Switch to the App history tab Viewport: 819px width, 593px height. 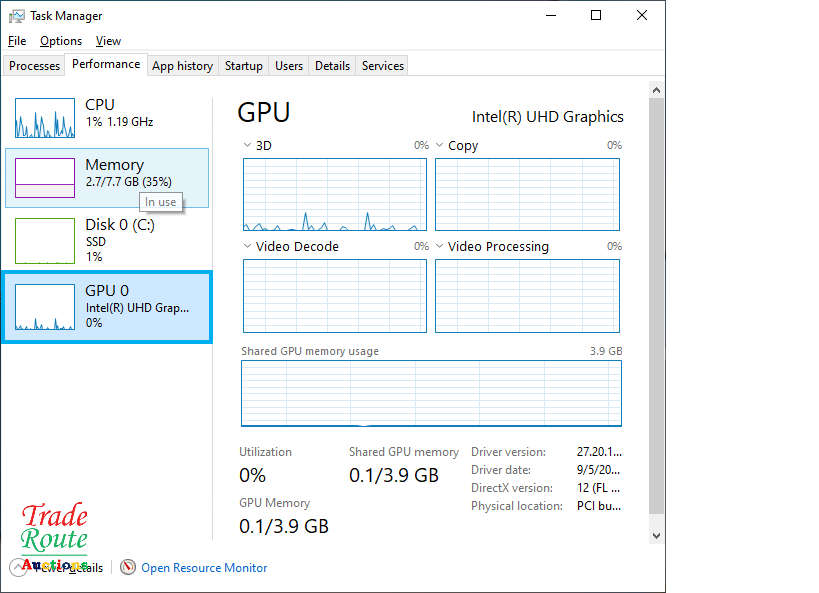[x=182, y=66]
